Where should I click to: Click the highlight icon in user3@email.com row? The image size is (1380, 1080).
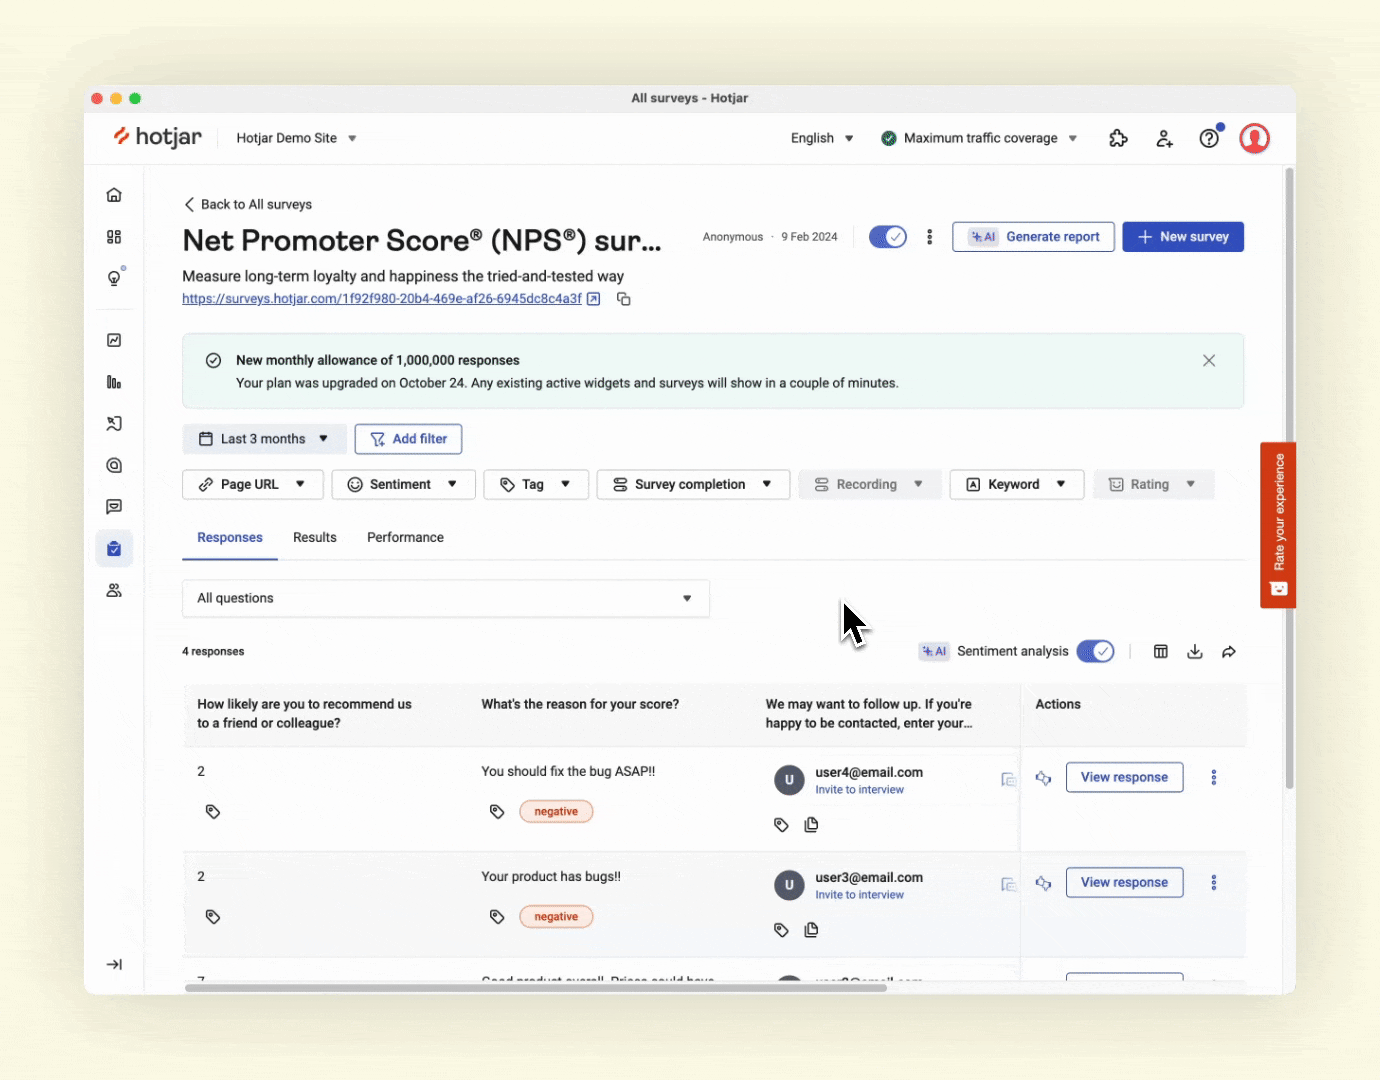point(1043,883)
